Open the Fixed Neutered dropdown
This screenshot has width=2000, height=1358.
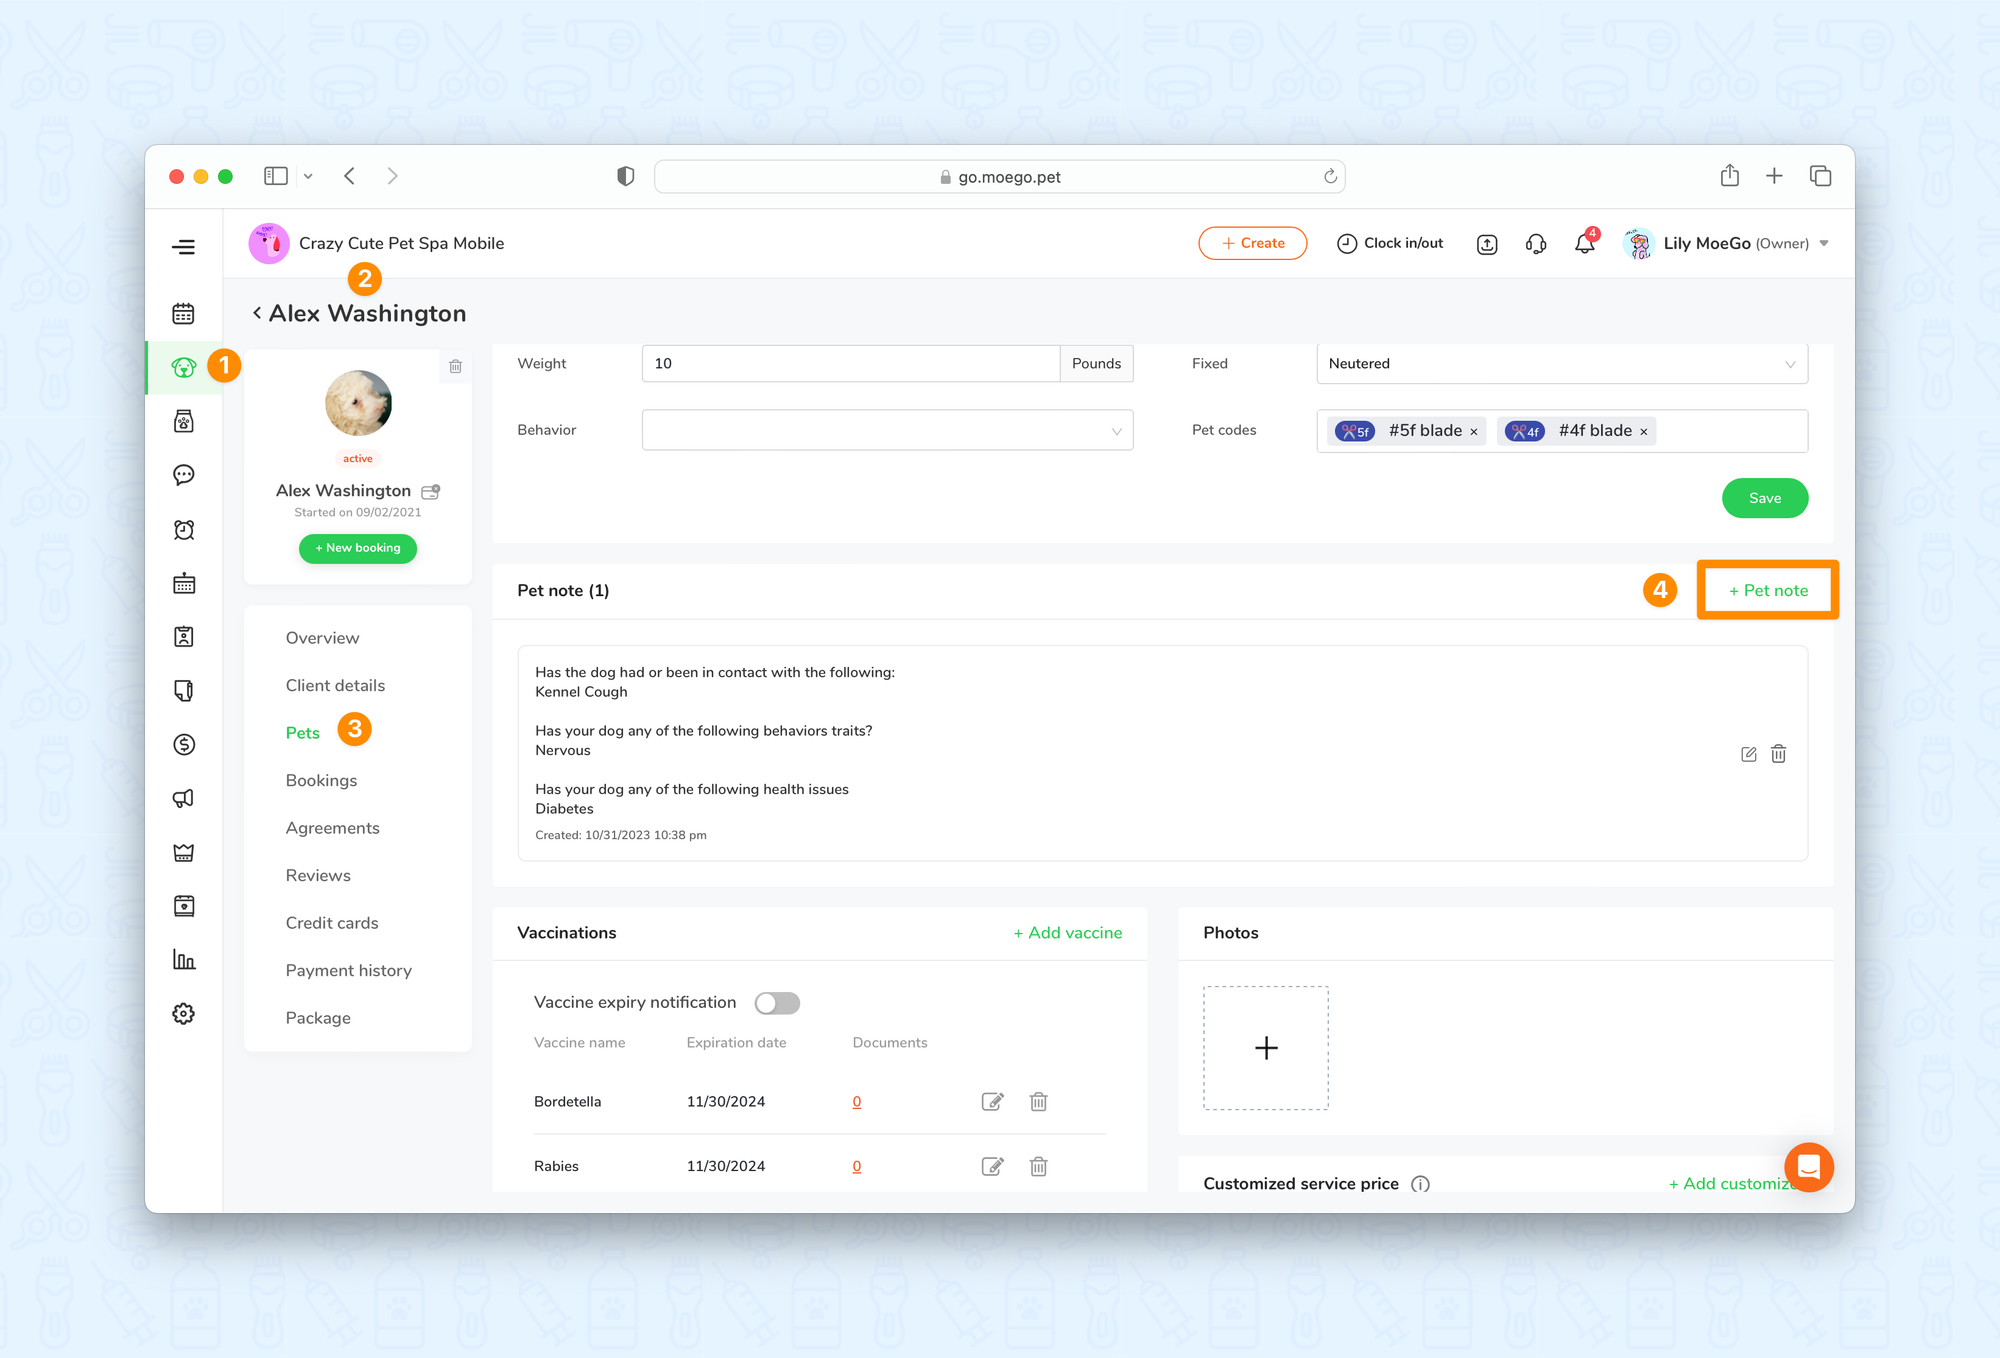[1561, 364]
